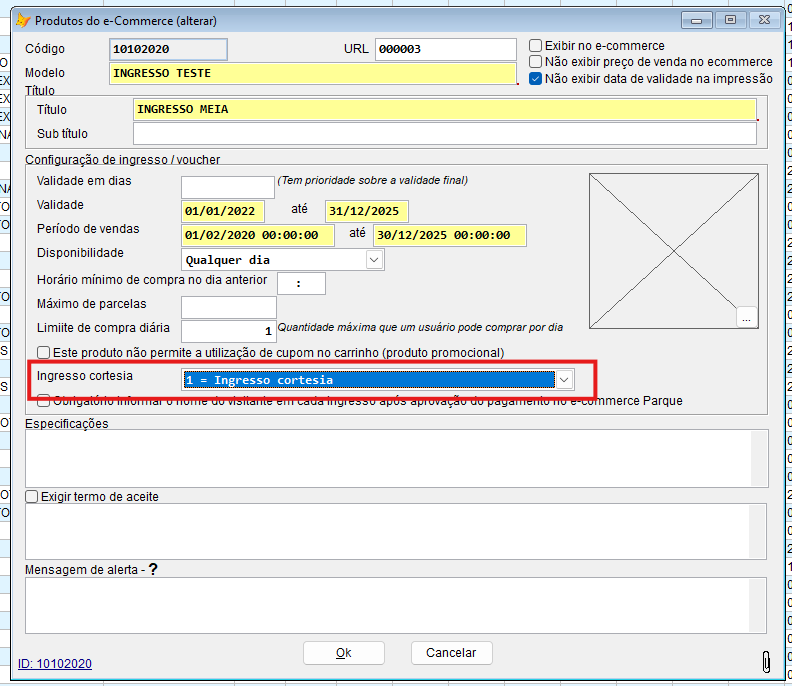The width and height of the screenshot is (792, 686).
Task: Toggle Não exibir preço de venda checkbox
Action: pos(535,62)
